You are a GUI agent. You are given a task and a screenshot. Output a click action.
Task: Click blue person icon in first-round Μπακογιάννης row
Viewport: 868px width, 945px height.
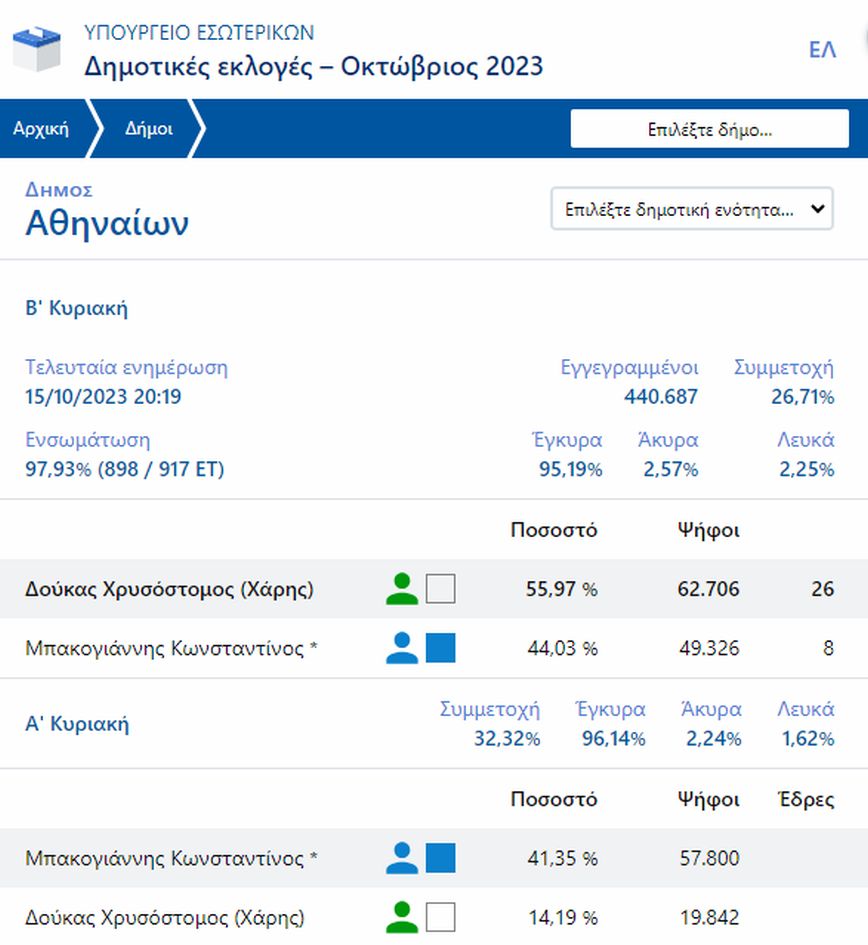click(x=402, y=858)
